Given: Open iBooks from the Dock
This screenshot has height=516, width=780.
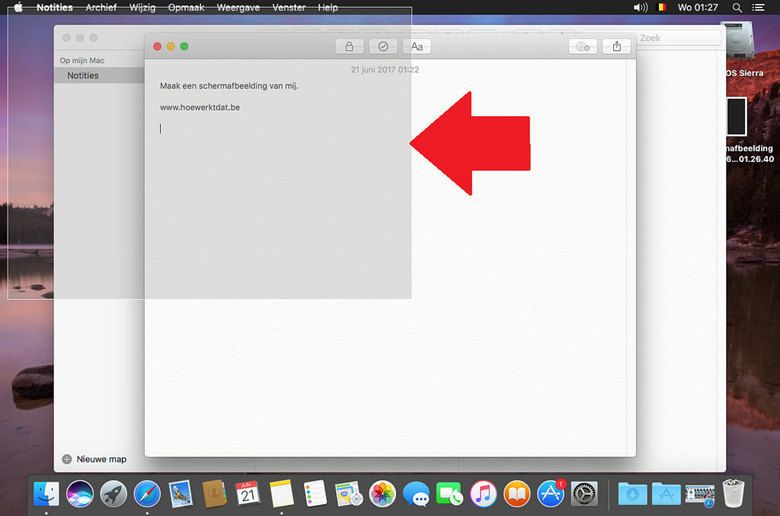Looking at the screenshot, I should pyautogui.click(x=517, y=494).
